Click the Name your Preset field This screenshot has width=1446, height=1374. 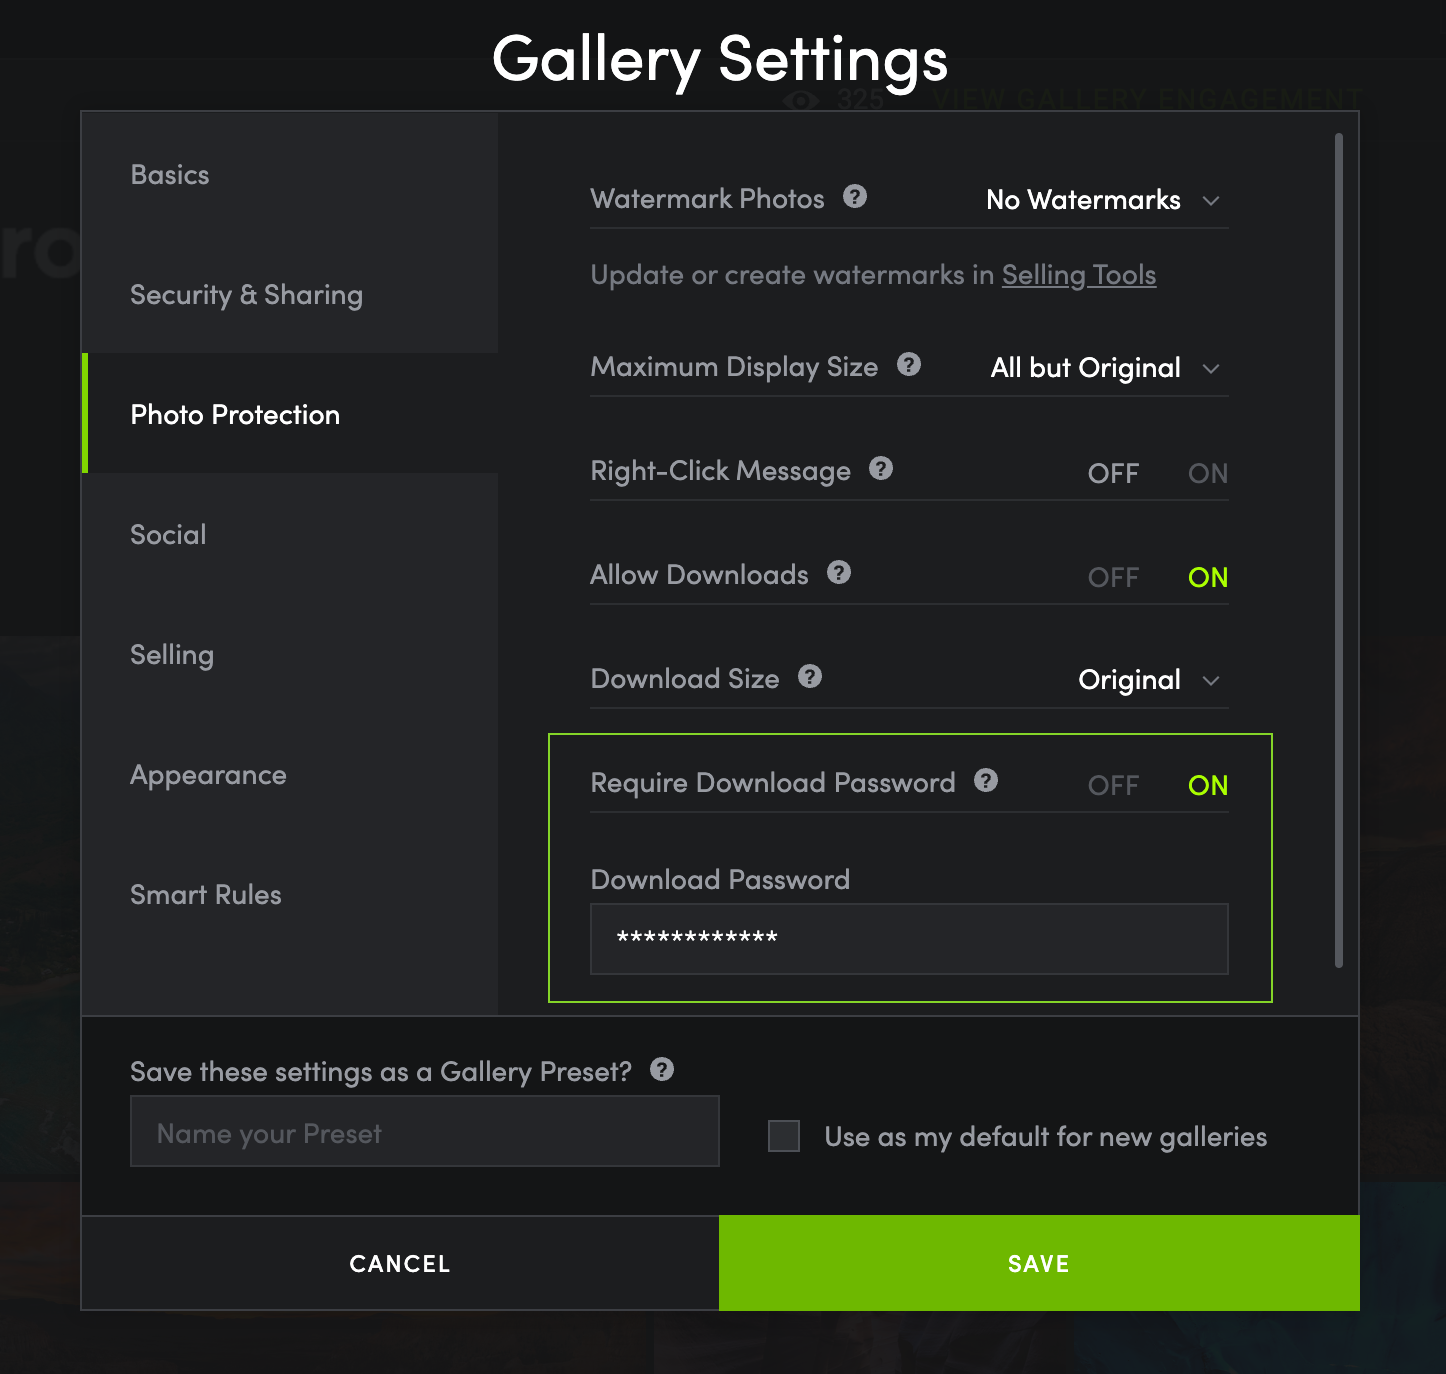(424, 1132)
